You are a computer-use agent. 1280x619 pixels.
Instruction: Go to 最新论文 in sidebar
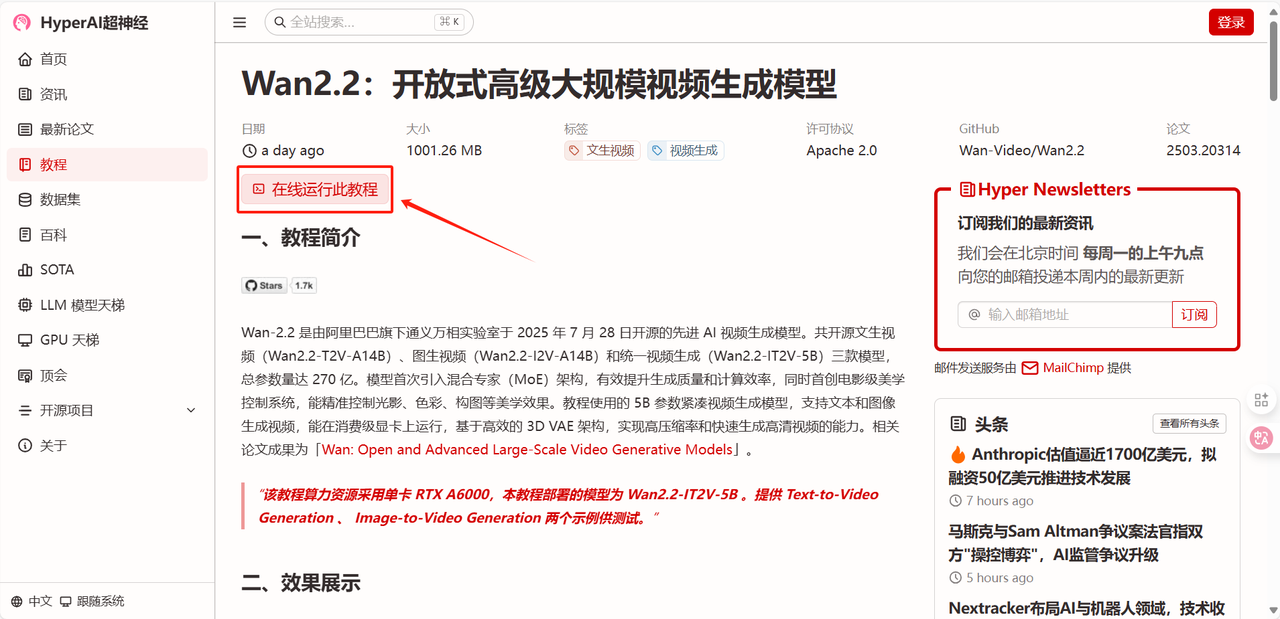click(66, 129)
